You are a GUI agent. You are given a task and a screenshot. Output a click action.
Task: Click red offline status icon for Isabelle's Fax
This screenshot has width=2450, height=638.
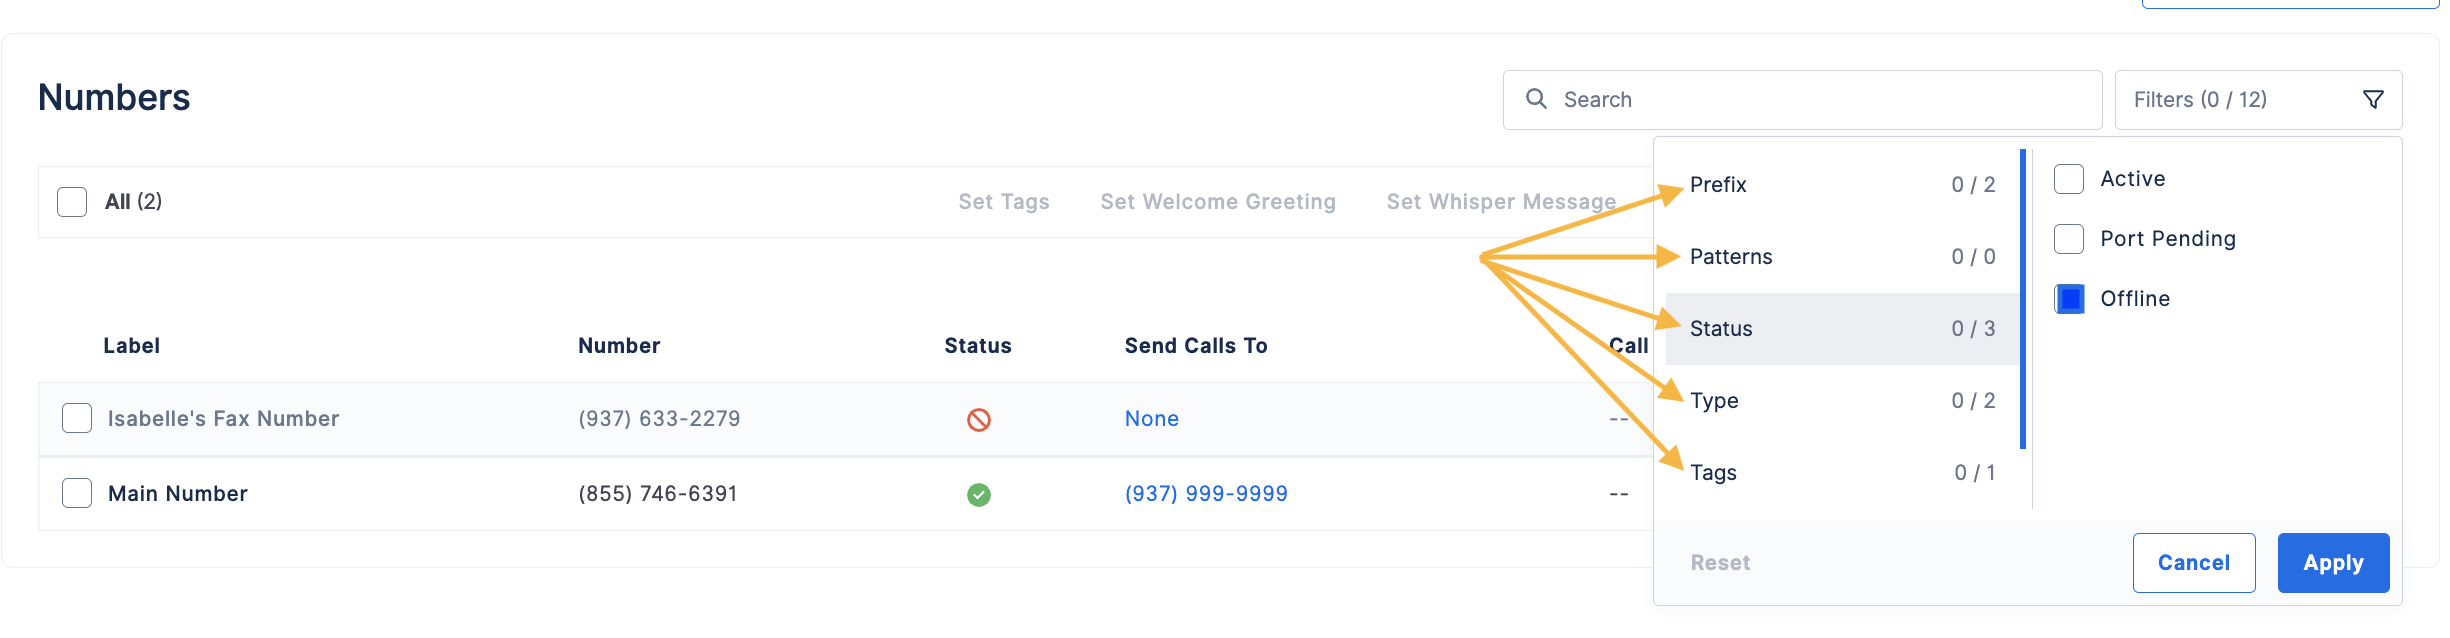coord(979,420)
